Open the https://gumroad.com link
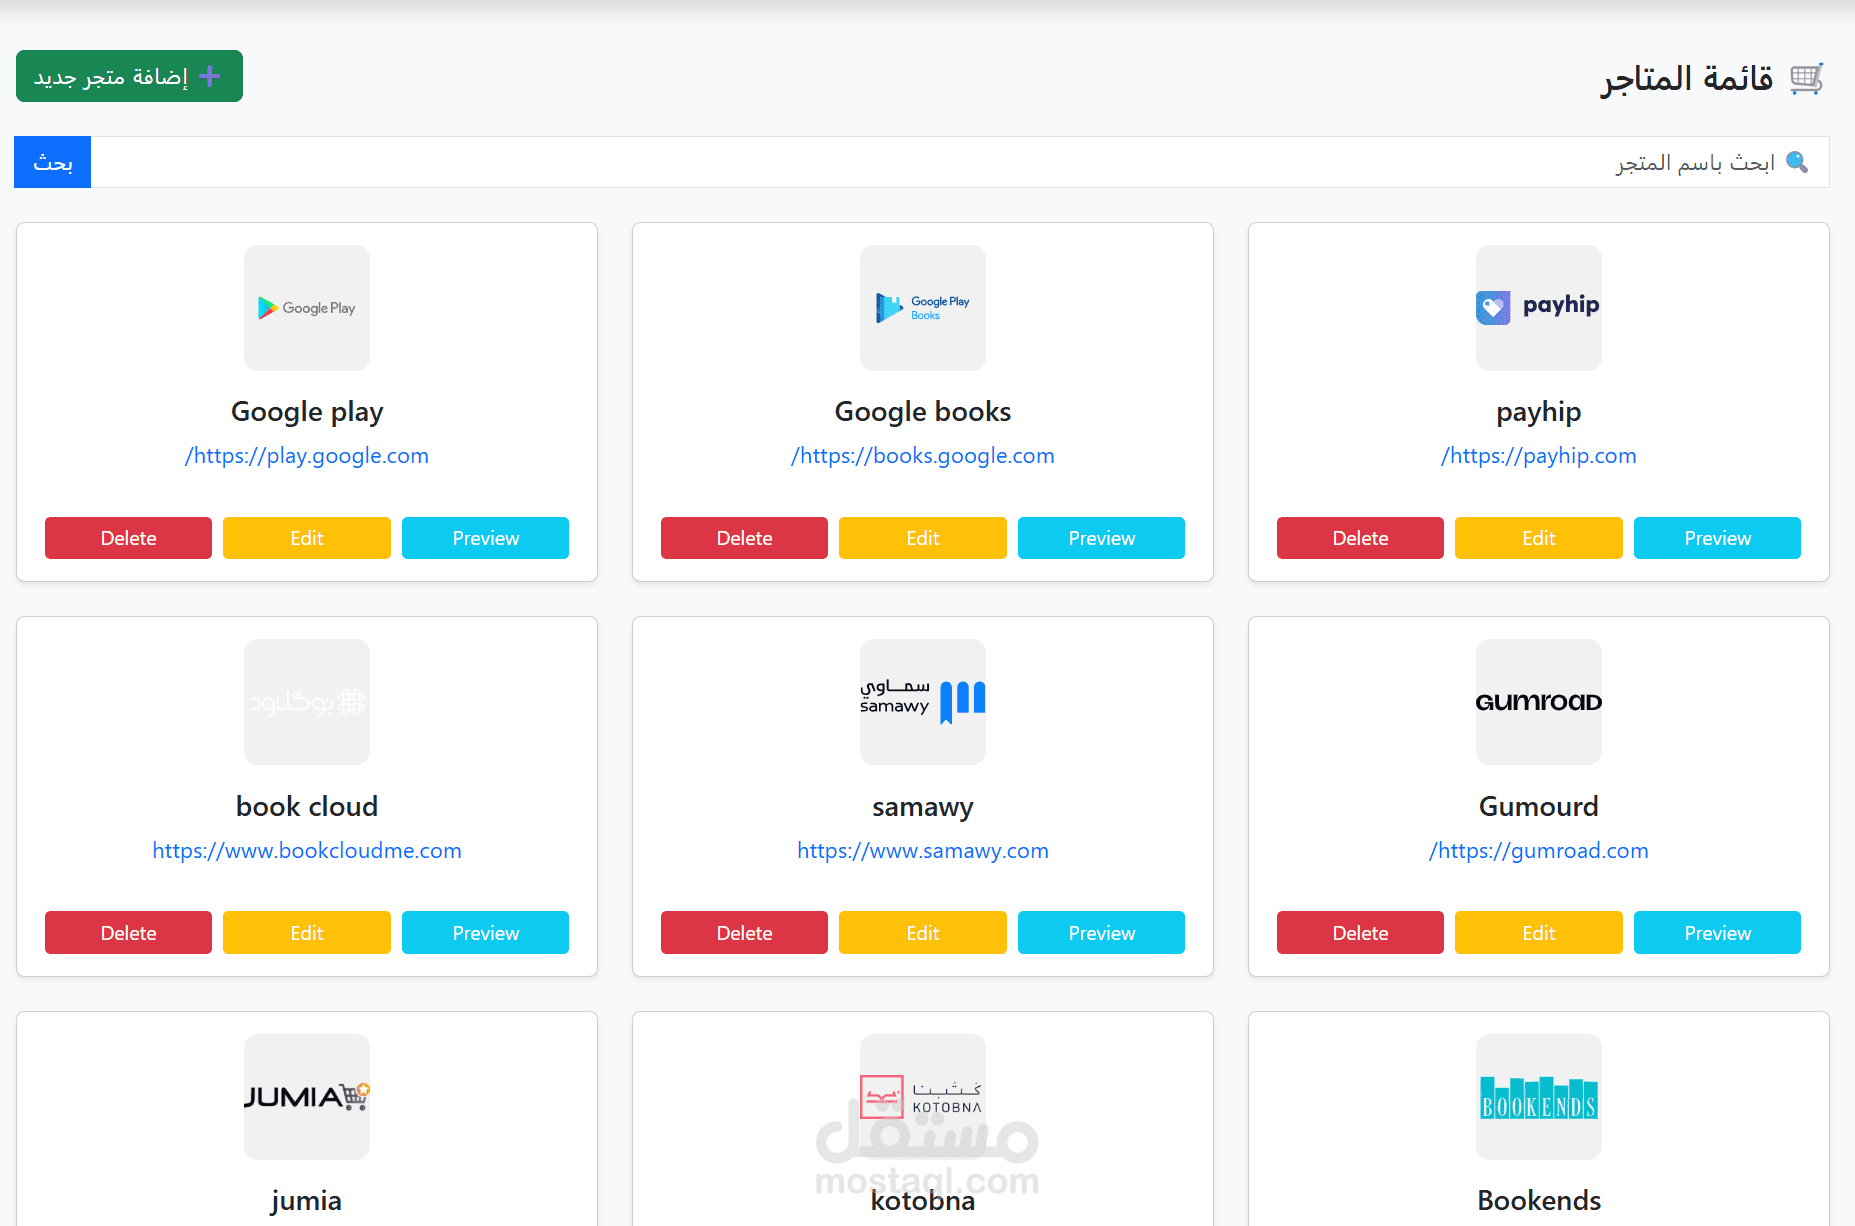The image size is (1855, 1226). point(1539,851)
